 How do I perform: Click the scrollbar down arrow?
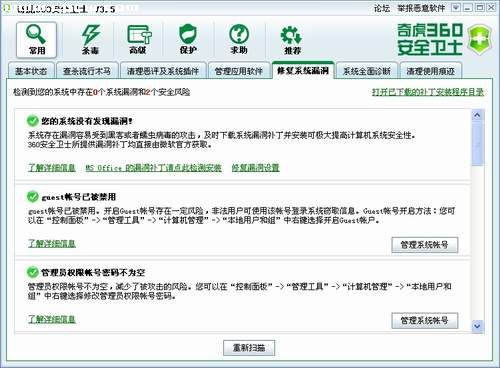(x=477, y=326)
